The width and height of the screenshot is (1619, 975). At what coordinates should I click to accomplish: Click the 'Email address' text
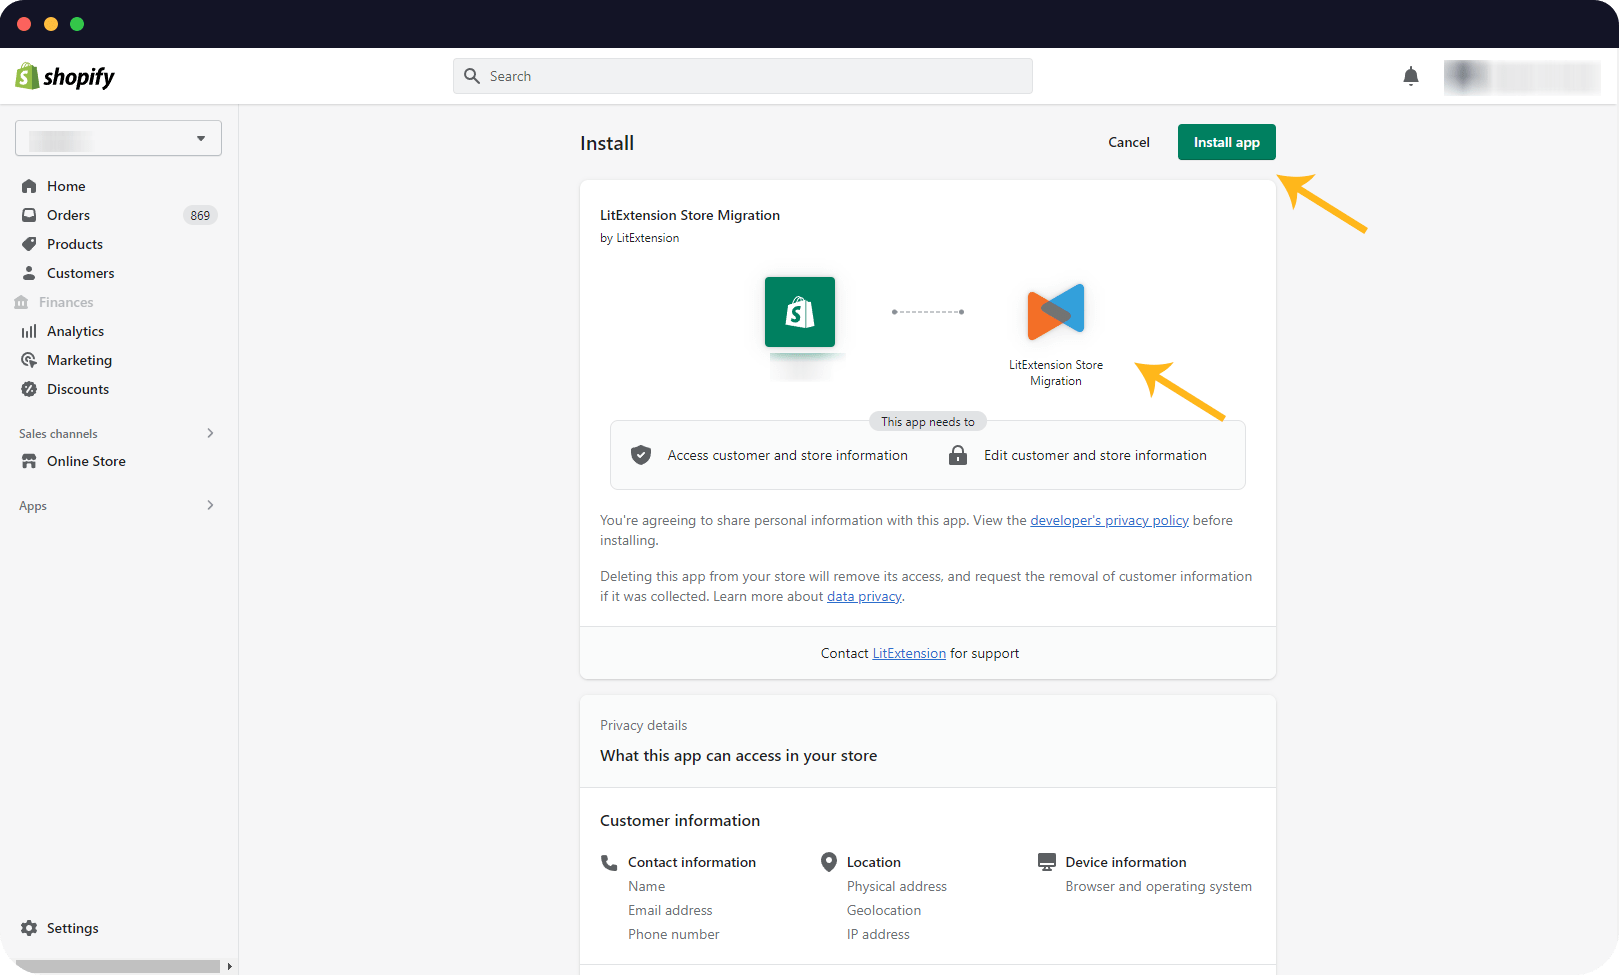[x=670, y=910]
